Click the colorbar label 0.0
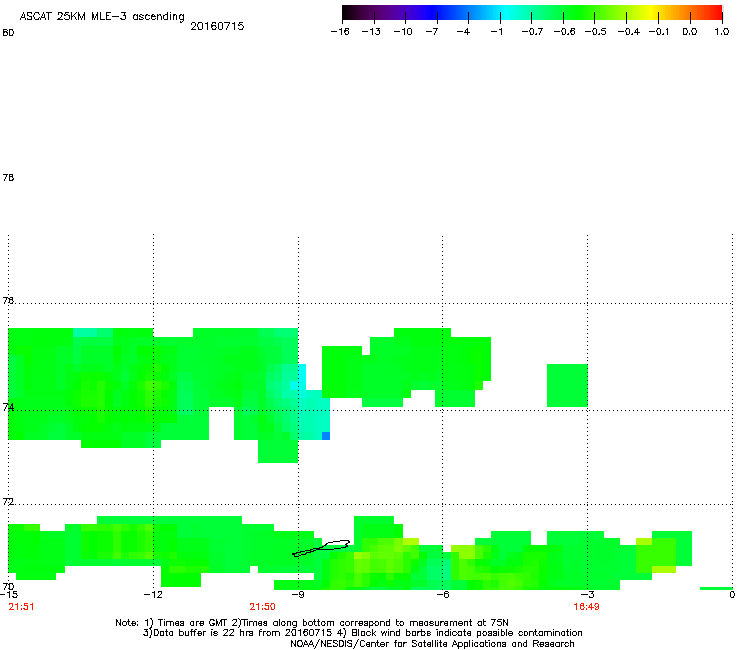This screenshot has height=650, width=740. coord(690,32)
